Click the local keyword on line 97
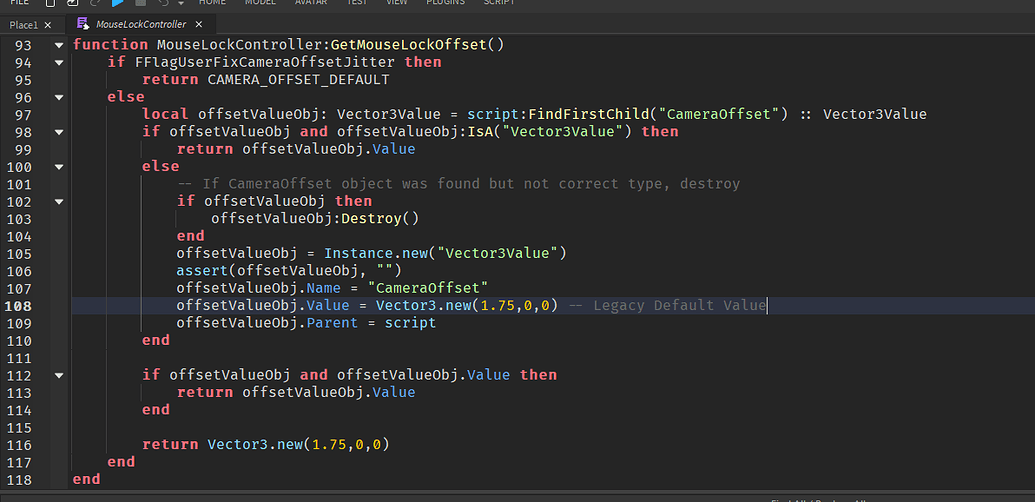This screenshot has width=1035, height=502. point(165,114)
